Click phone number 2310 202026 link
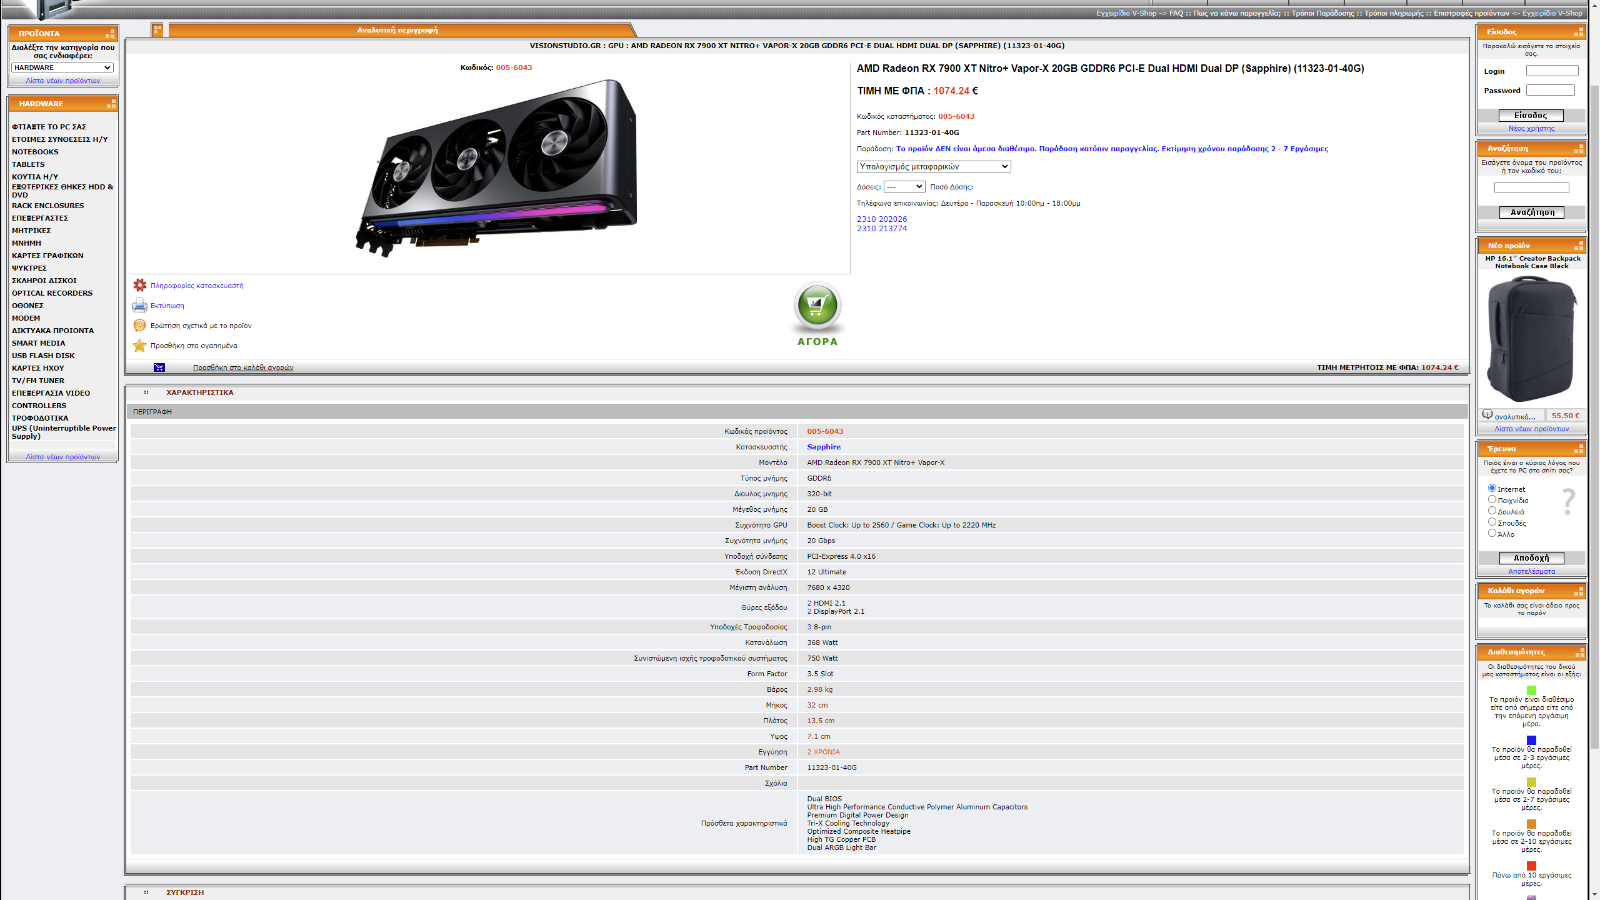The image size is (1600, 900). (882, 219)
